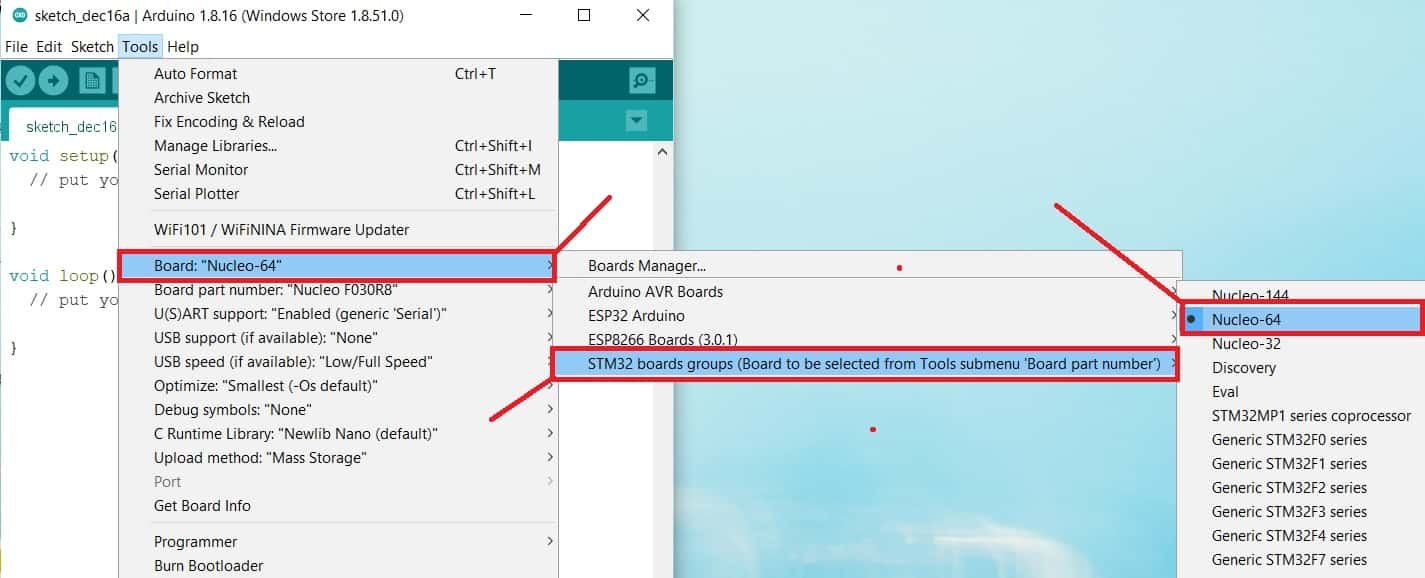The height and width of the screenshot is (578, 1425).
Task: Click the Verify checkmark toolbar icon
Action: coord(21,81)
